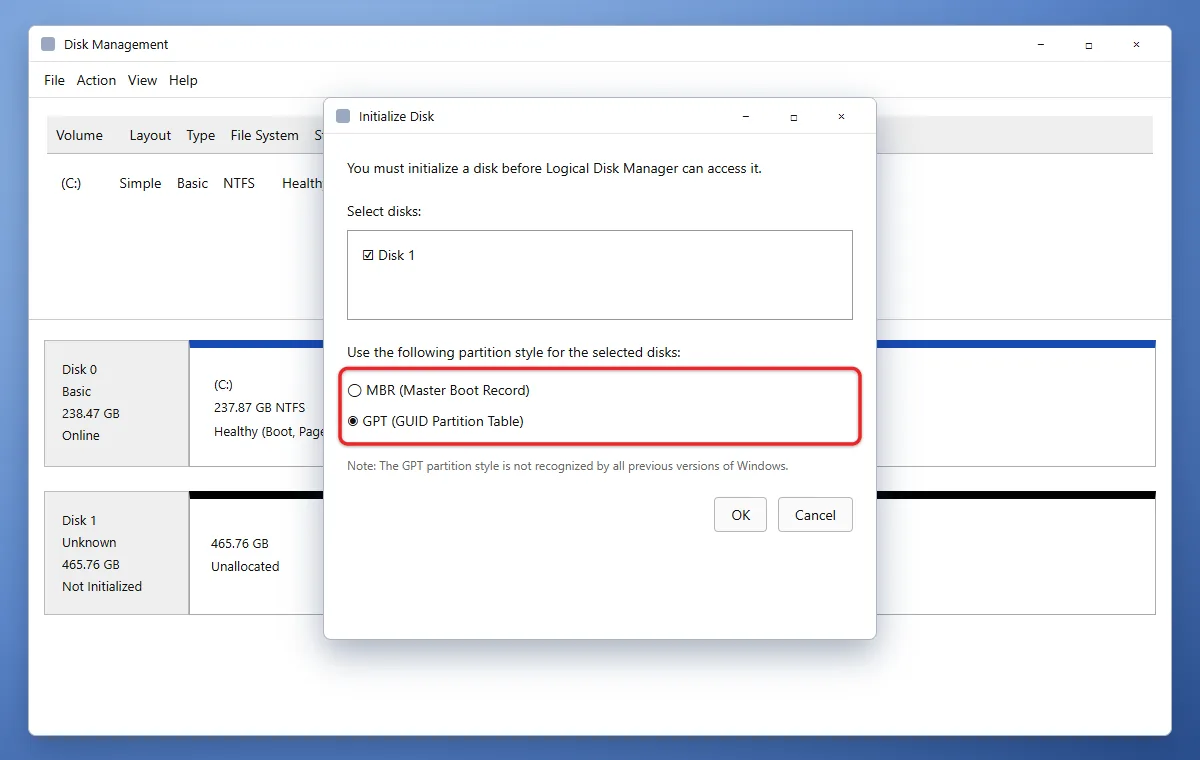
Task: Click the GPT partition style note text
Action: coord(567,466)
